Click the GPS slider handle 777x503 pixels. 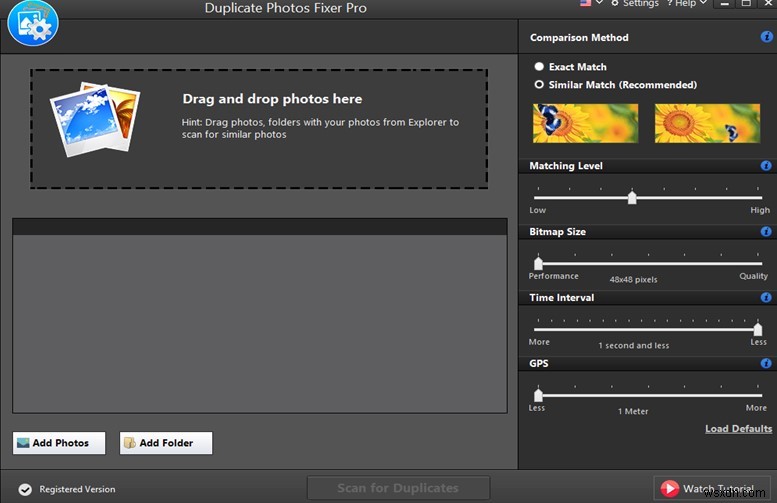point(538,395)
